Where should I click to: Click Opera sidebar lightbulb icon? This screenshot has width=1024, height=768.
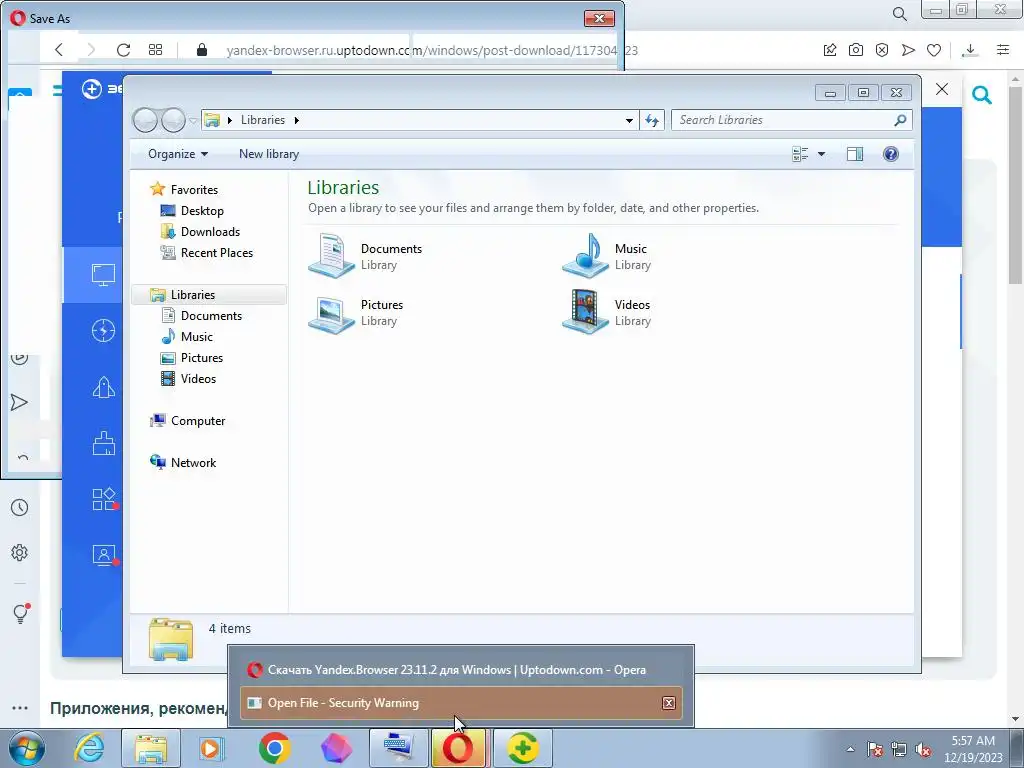[21, 613]
